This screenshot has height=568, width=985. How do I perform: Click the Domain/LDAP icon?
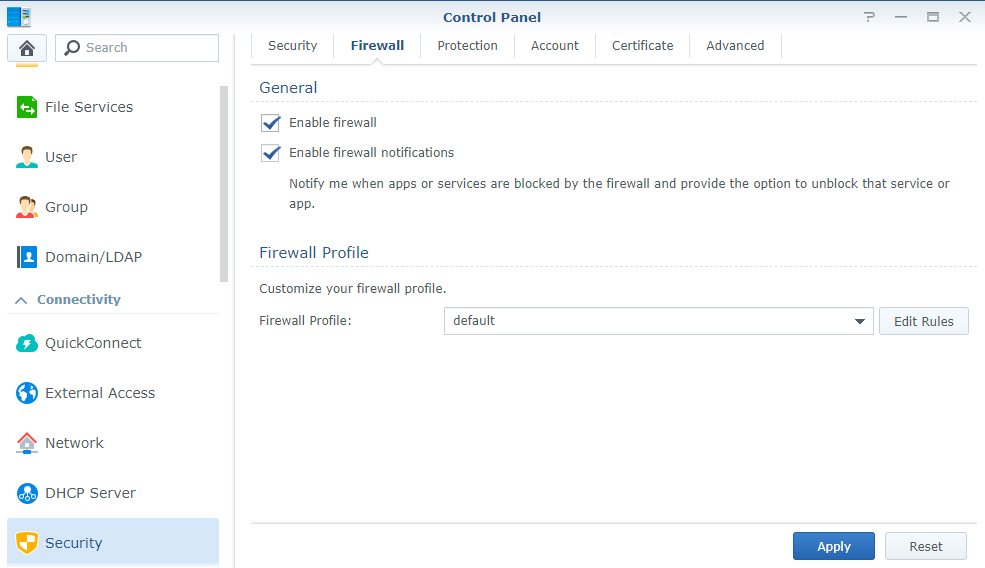pyautogui.click(x=27, y=257)
